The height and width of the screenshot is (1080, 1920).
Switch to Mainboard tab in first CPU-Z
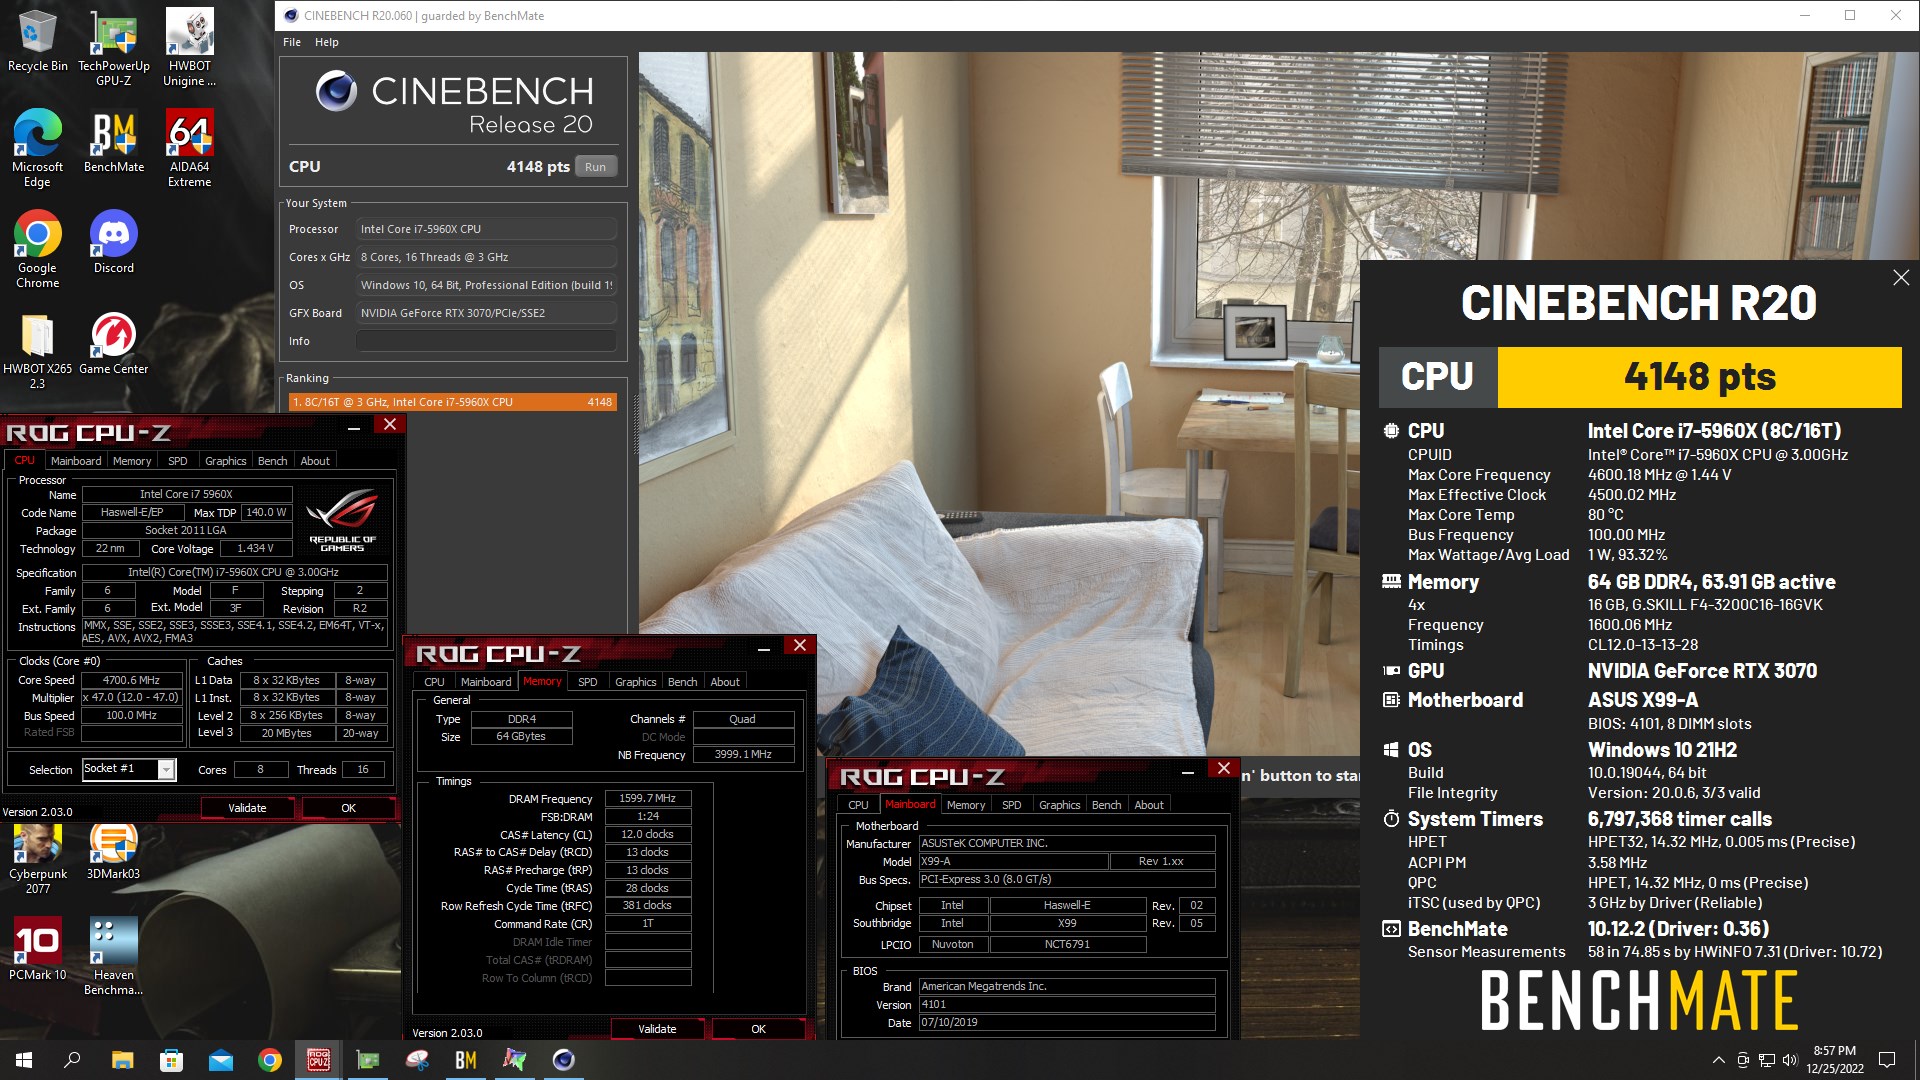(76, 461)
